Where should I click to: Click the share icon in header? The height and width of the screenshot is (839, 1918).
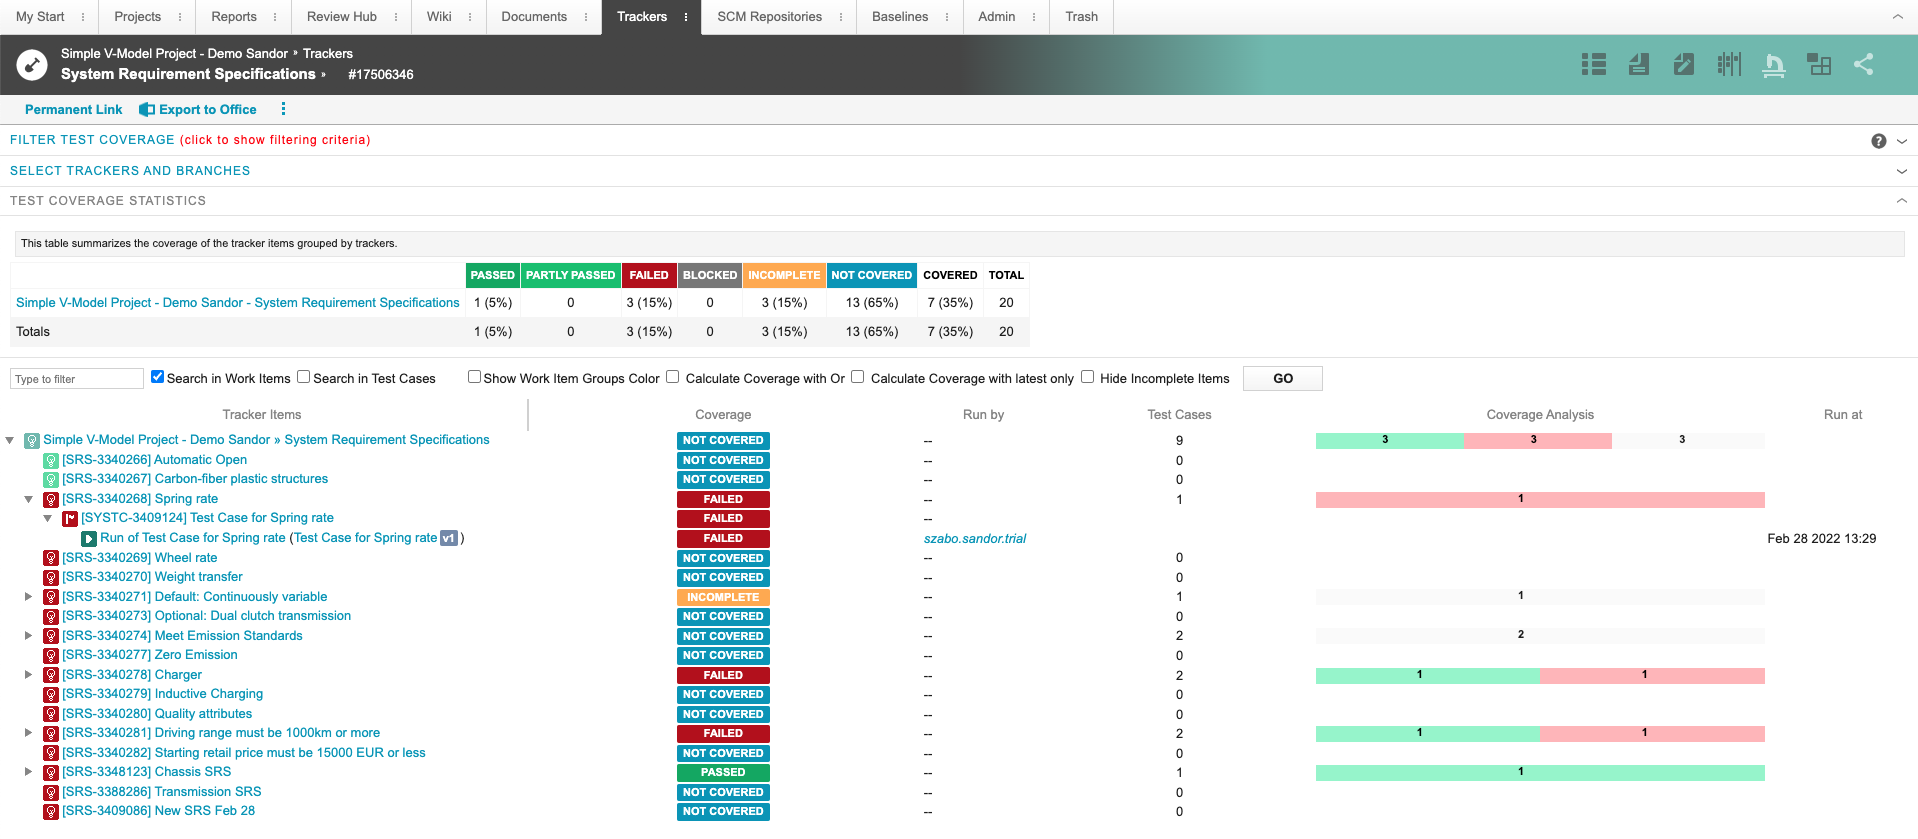(1864, 65)
